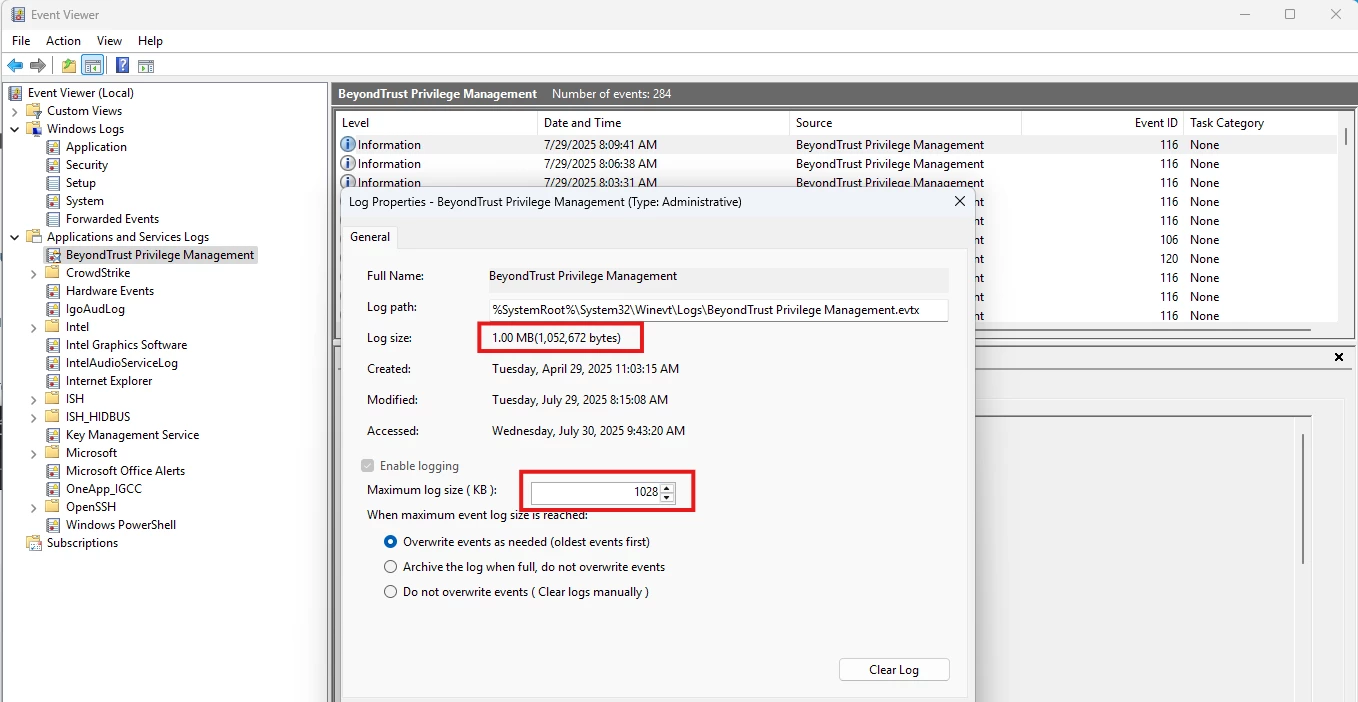Click the Windows PowerShell log icon
1358x702 pixels.
tap(54, 525)
